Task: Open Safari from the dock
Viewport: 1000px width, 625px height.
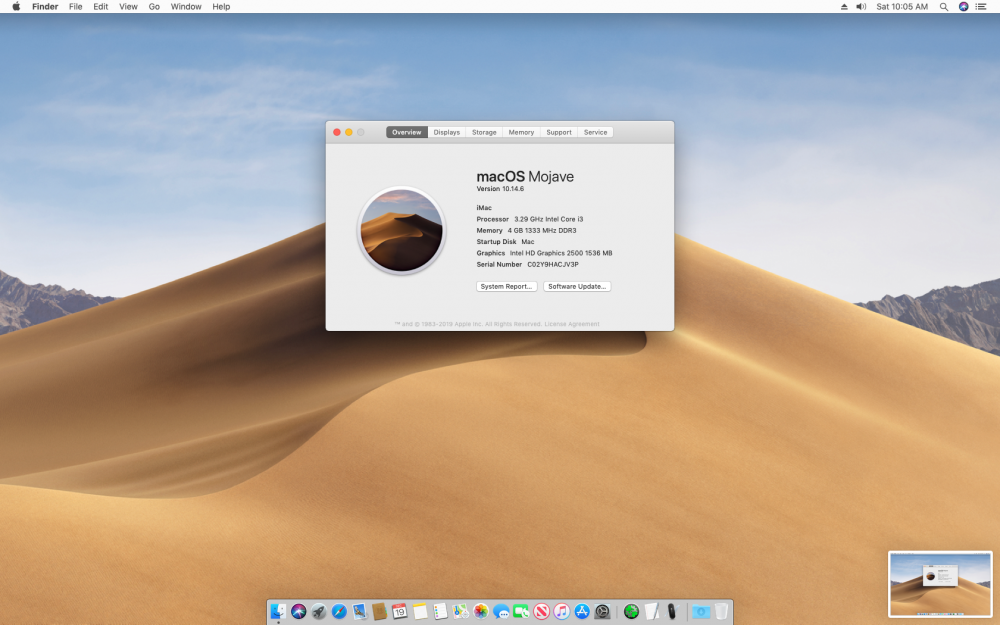Action: tap(339, 612)
